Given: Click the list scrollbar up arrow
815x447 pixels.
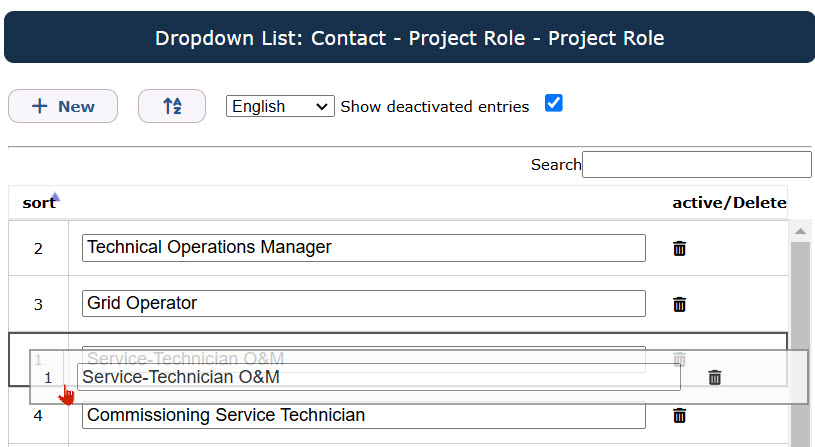Looking at the screenshot, I should click(x=800, y=231).
